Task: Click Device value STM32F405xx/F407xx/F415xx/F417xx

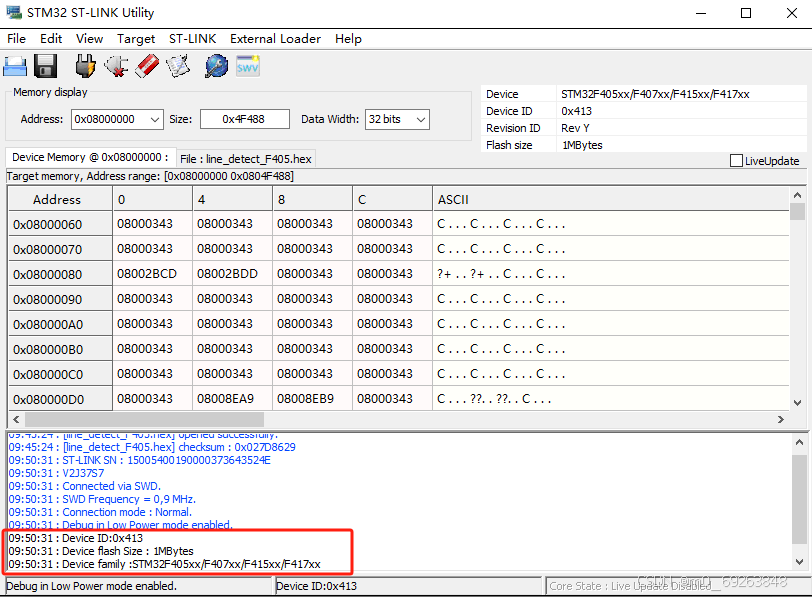Action: 655,94
